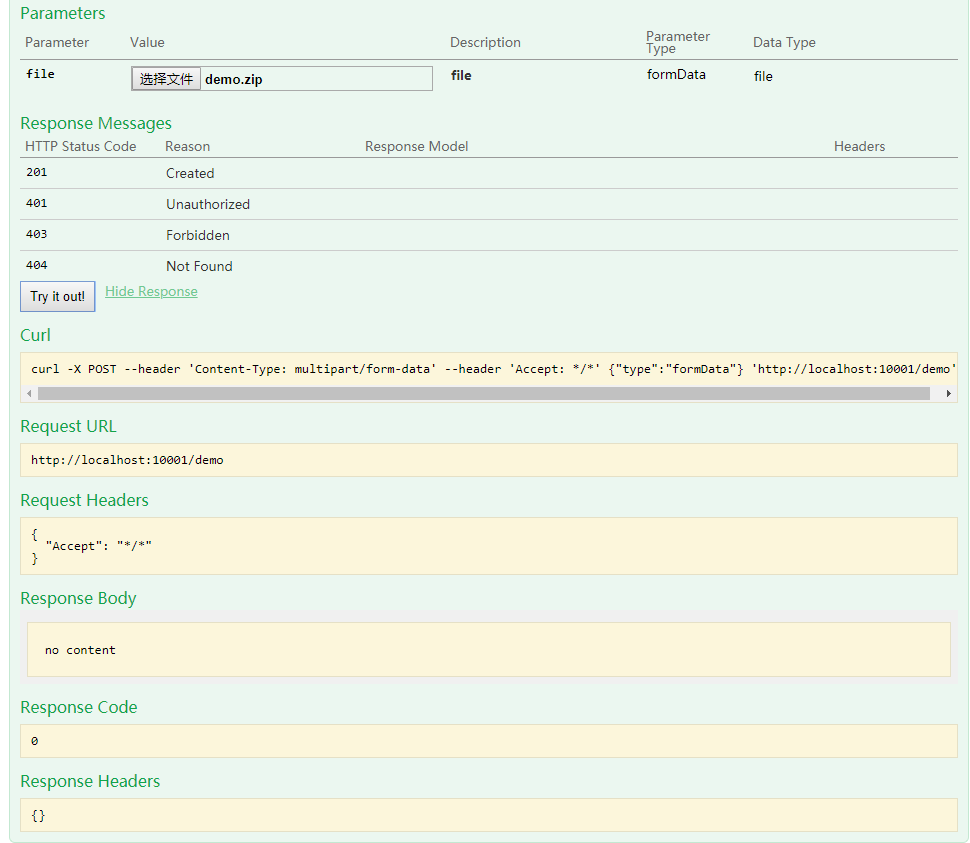Click the Request URL http://localhost:10001/demo text

click(127, 460)
